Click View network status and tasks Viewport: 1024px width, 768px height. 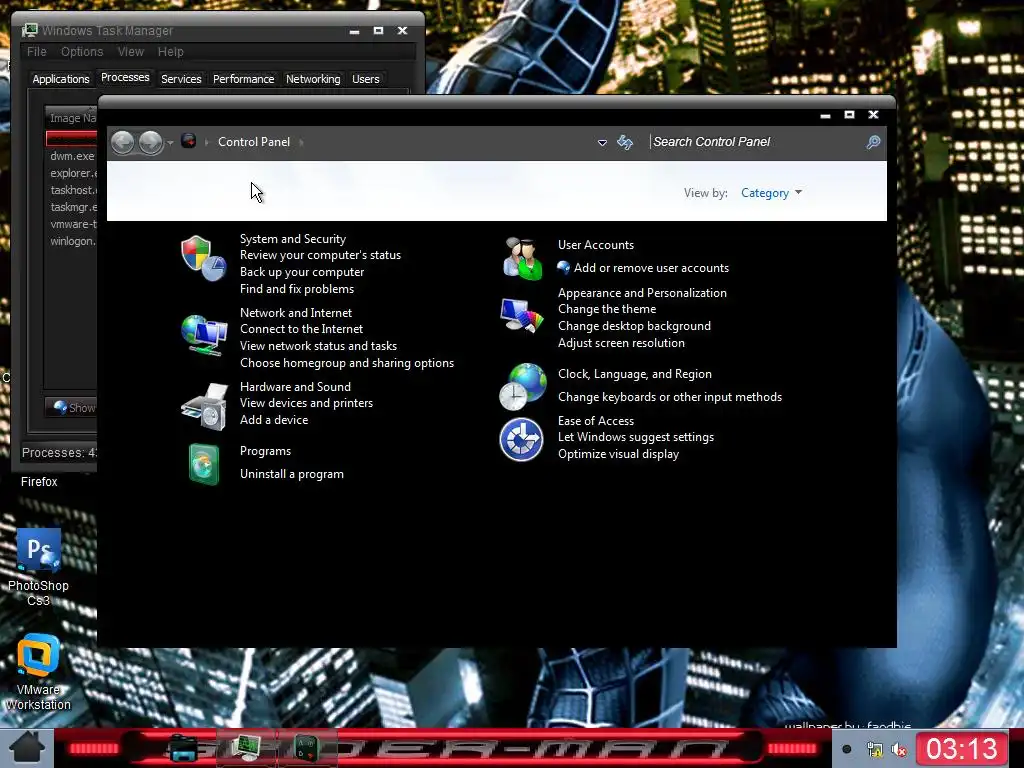[318, 346]
